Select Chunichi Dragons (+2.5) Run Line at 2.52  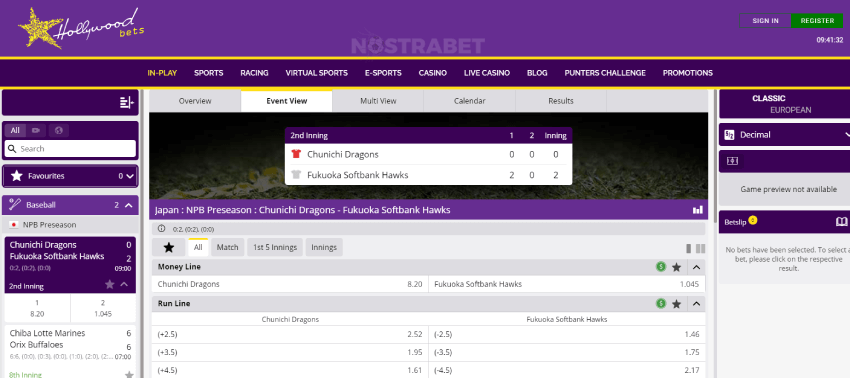coord(290,335)
